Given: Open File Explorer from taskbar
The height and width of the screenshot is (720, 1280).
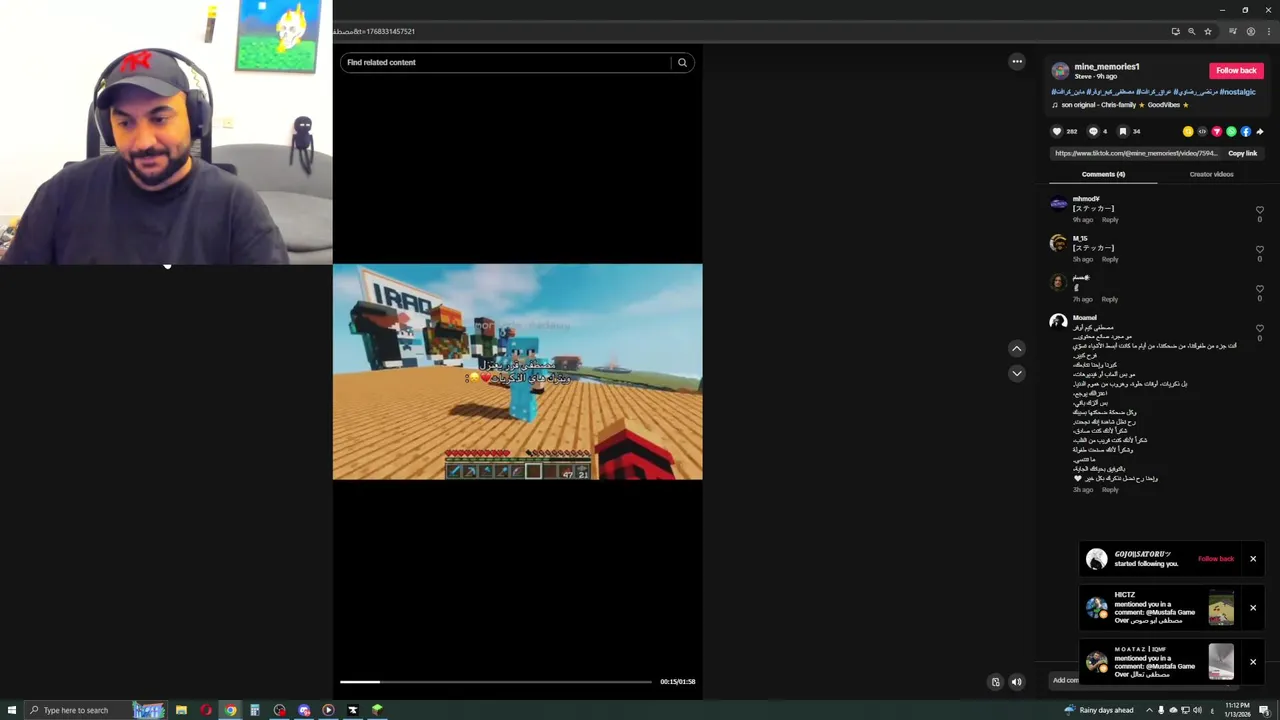Looking at the screenshot, I should point(181,710).
